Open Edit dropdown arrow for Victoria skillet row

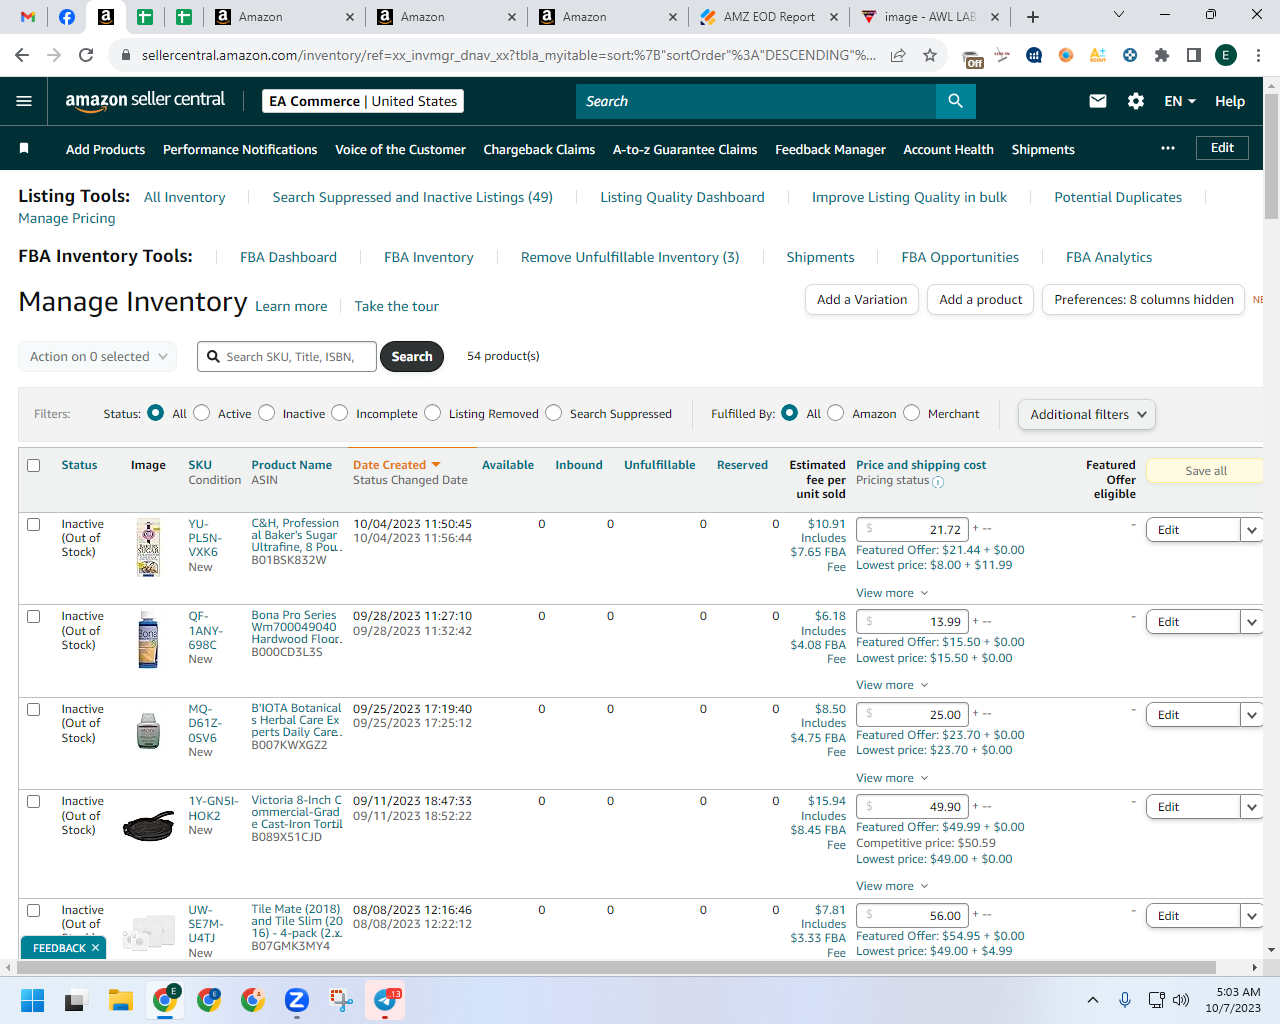pos(1252,807)
